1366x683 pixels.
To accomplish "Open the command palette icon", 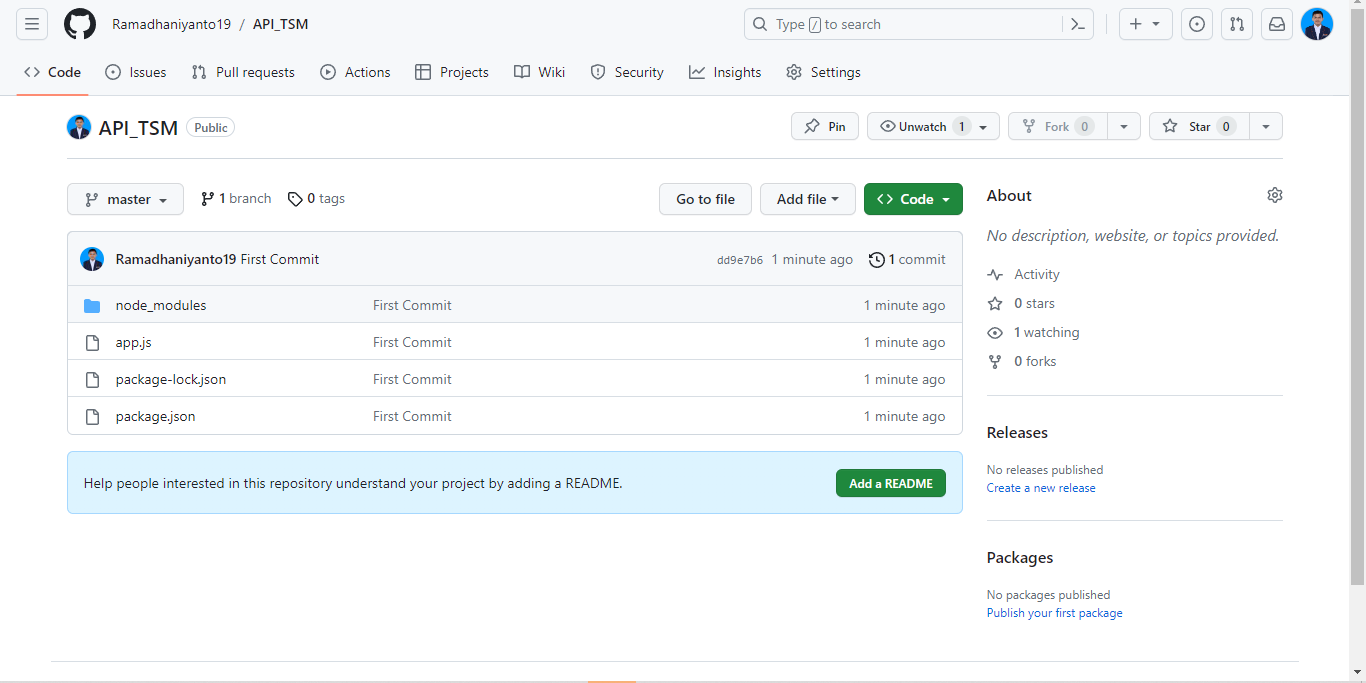I will point(1078,24).
